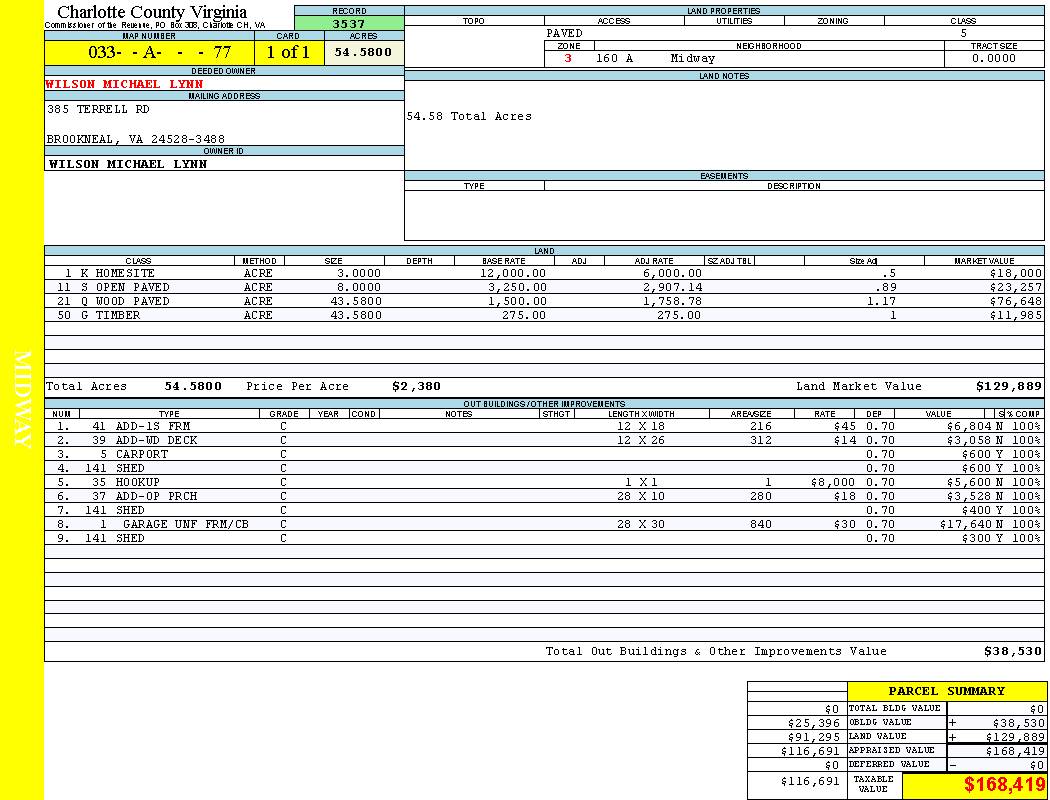
Task: Click the Land Market Value total $129,889
Action: click(x=1008, y=386)
